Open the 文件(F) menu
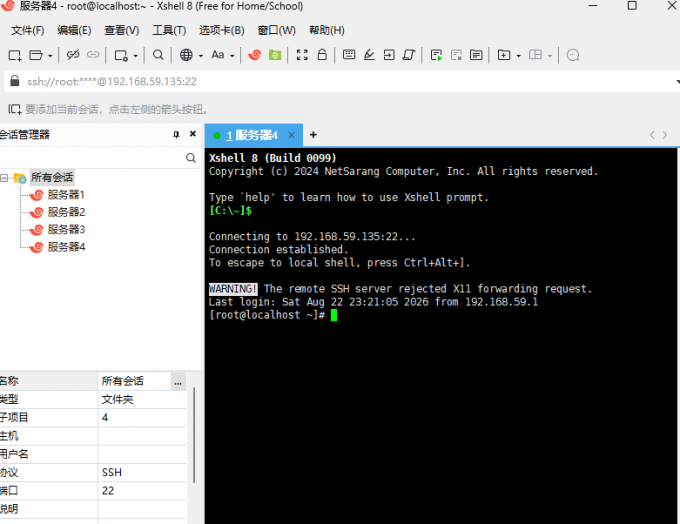This screenshot has height=524, width=680. coord(28,30)
